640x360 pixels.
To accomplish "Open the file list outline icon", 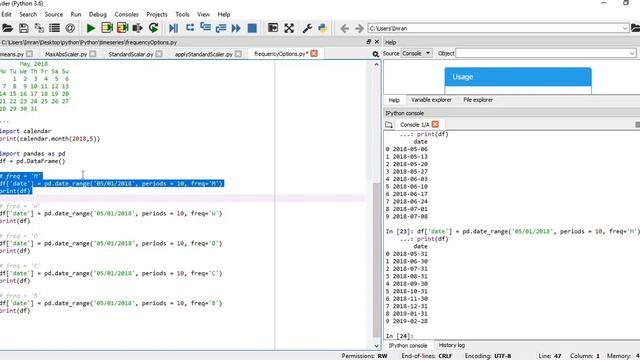I will tap(55, 28).
